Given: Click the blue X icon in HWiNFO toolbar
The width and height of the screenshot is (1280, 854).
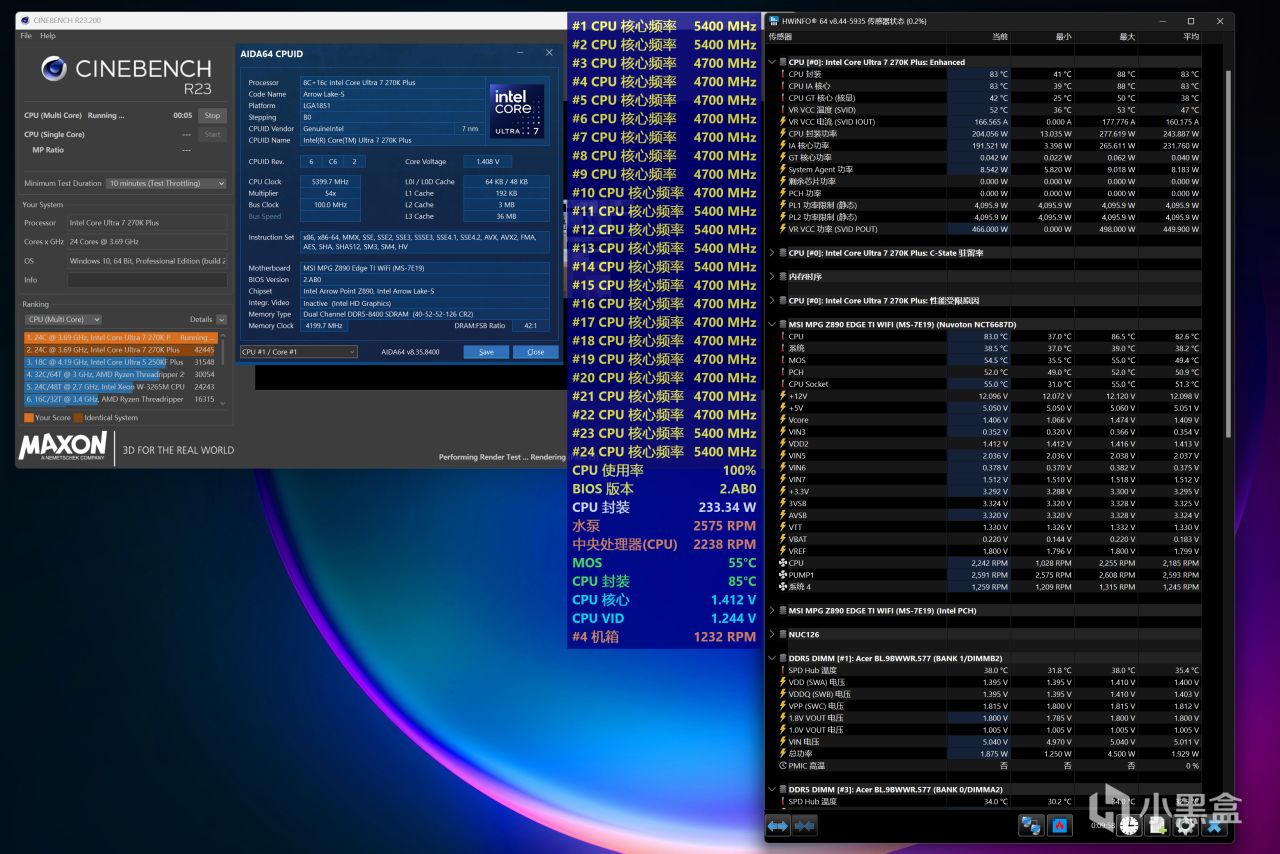Looking at the screenshot, I should click(x=1214, y=826).
